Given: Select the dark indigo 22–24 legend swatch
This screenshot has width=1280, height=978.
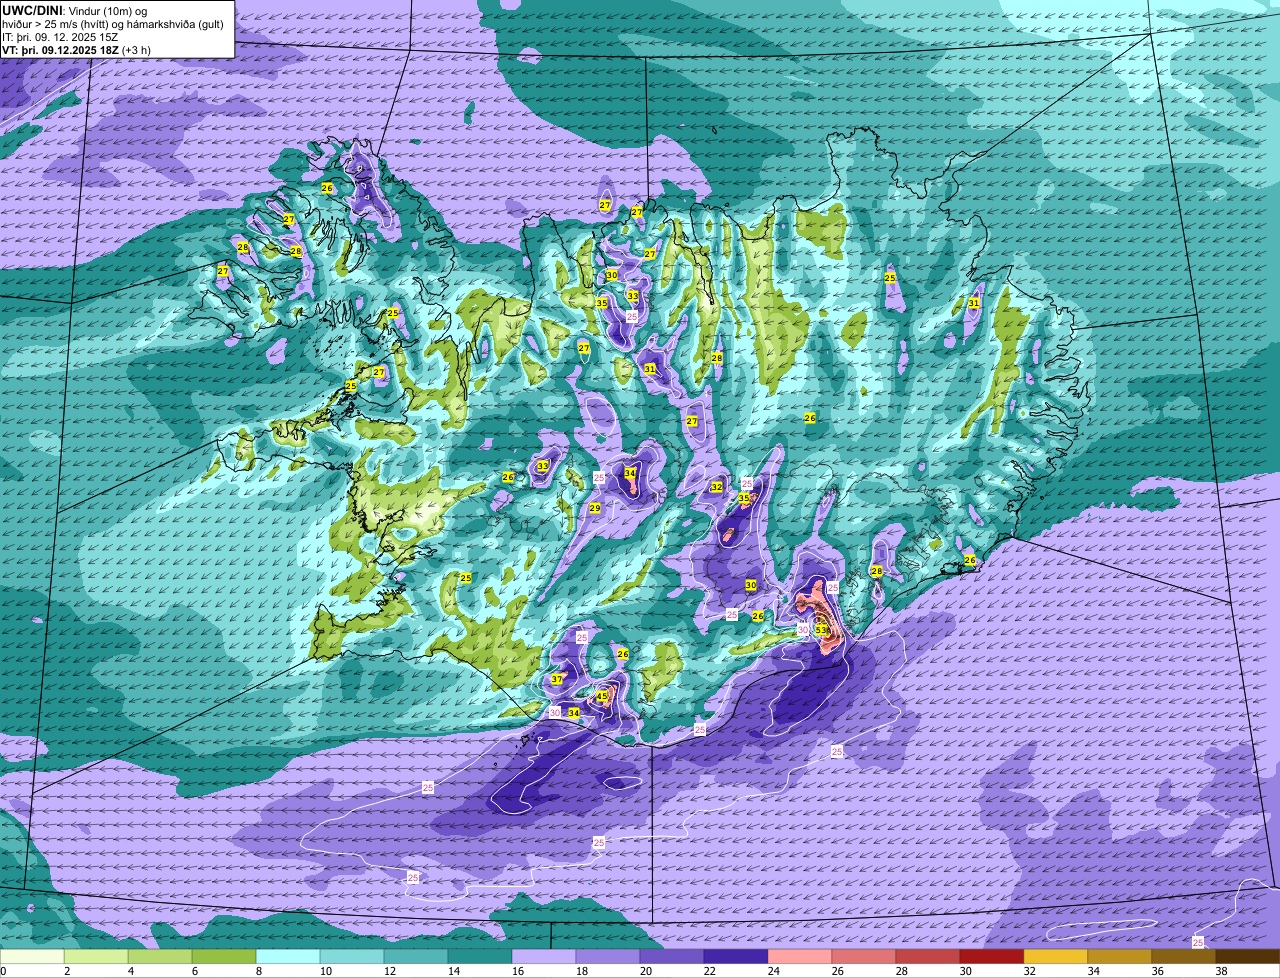Looking at the screenshot, I should point(736,957).
